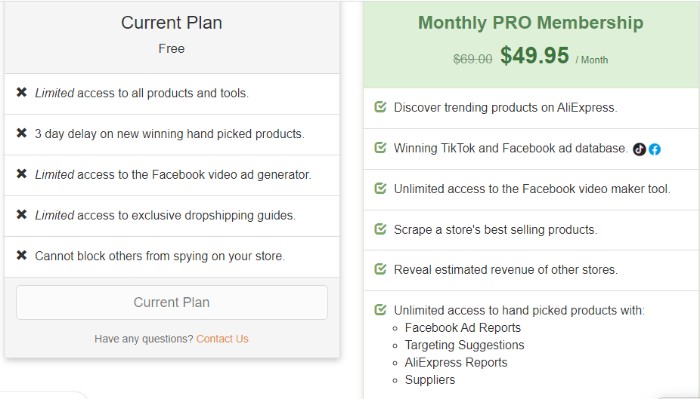Select the Targeting Suggestions bullet item

pyautogui.click(x=465, y=345)
